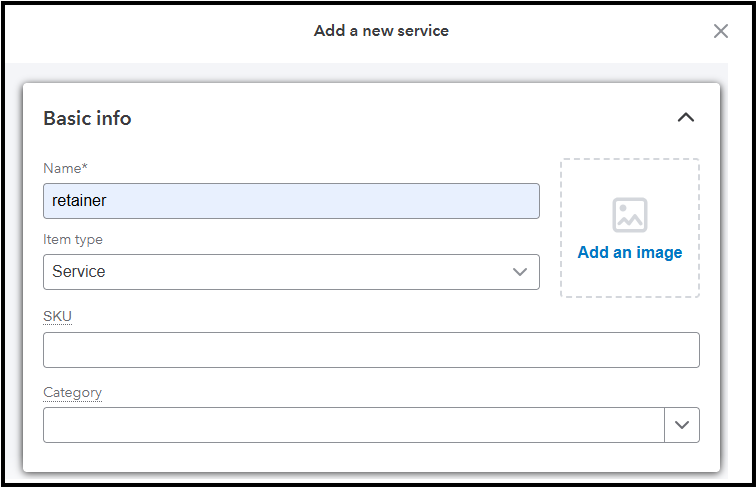Close the Add a new service dialog

(721, 31)
